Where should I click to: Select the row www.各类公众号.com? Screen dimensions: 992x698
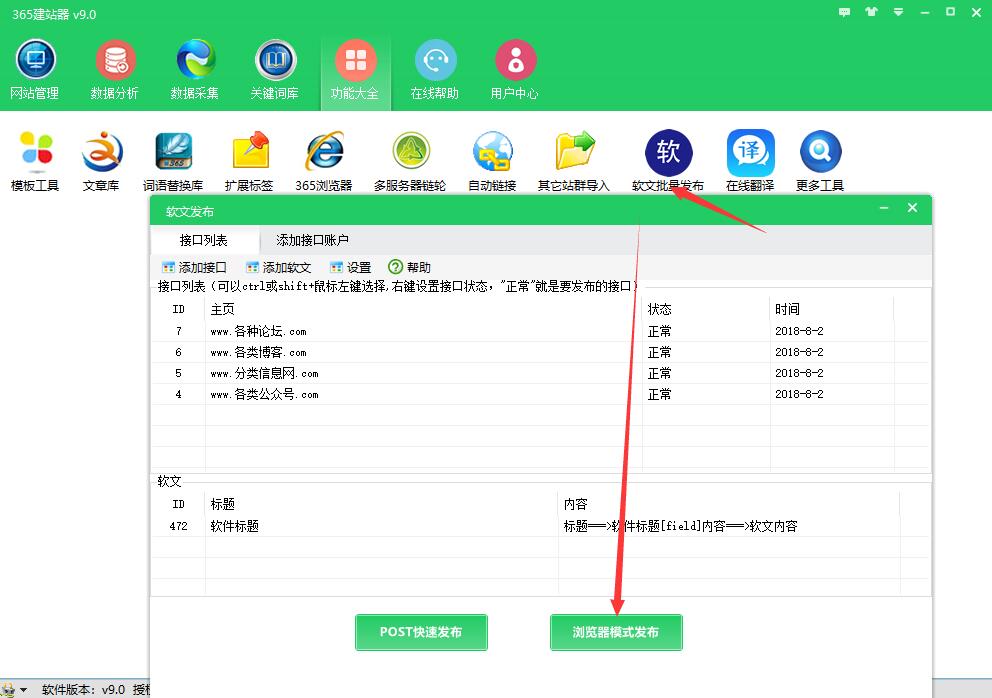(x=540, y=394)
